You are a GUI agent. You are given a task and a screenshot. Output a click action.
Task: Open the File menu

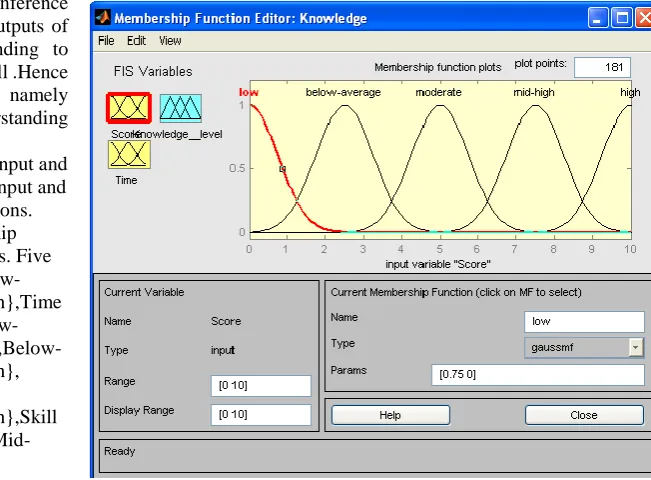tap(106, 41)
